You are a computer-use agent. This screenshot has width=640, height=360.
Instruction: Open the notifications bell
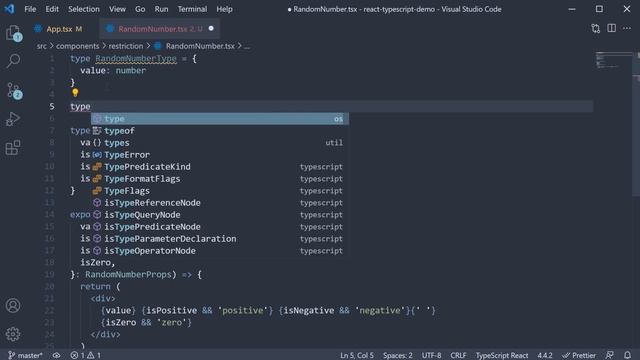coord(627,355)
